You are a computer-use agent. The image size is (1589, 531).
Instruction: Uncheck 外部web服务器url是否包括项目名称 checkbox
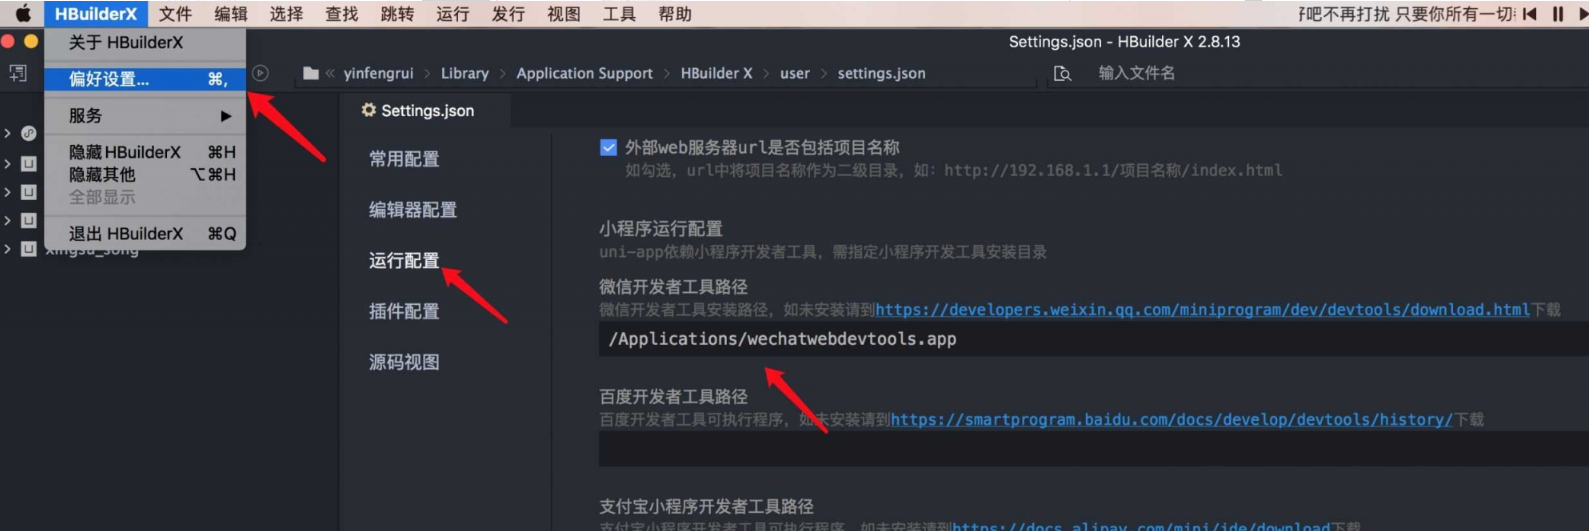click(x=608, y=147)
